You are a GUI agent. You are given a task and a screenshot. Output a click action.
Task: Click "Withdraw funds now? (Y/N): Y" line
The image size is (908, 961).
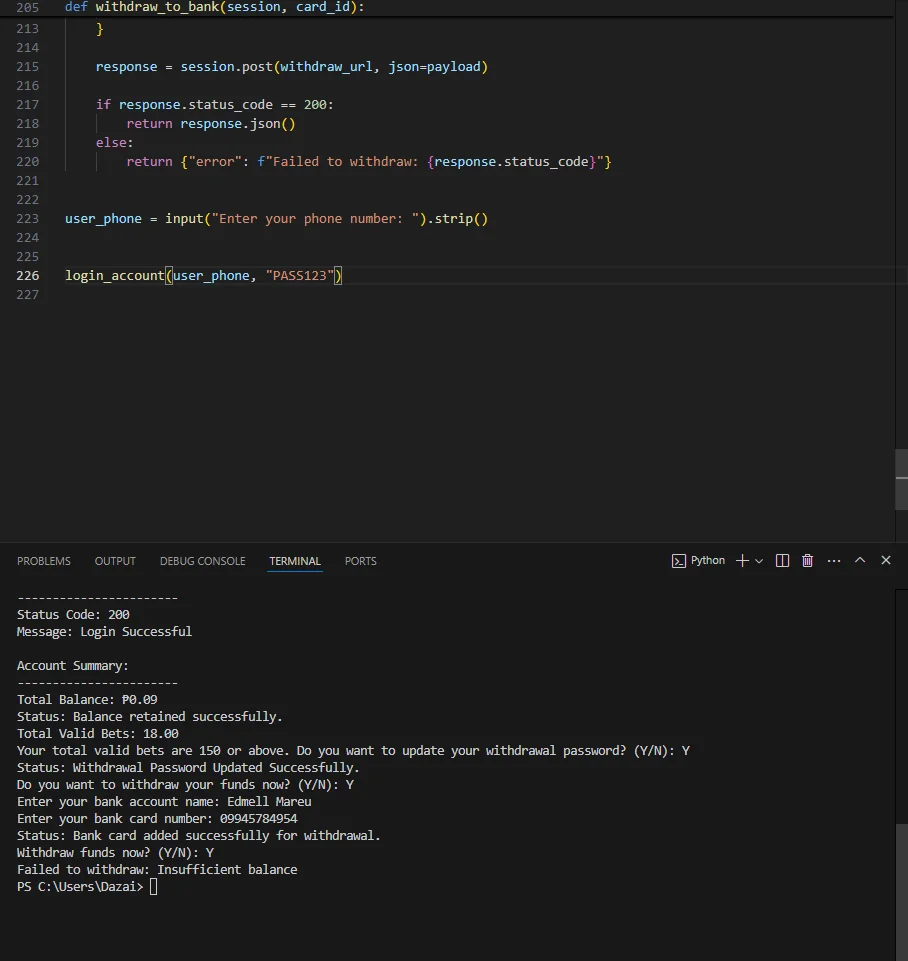(115, 853)
